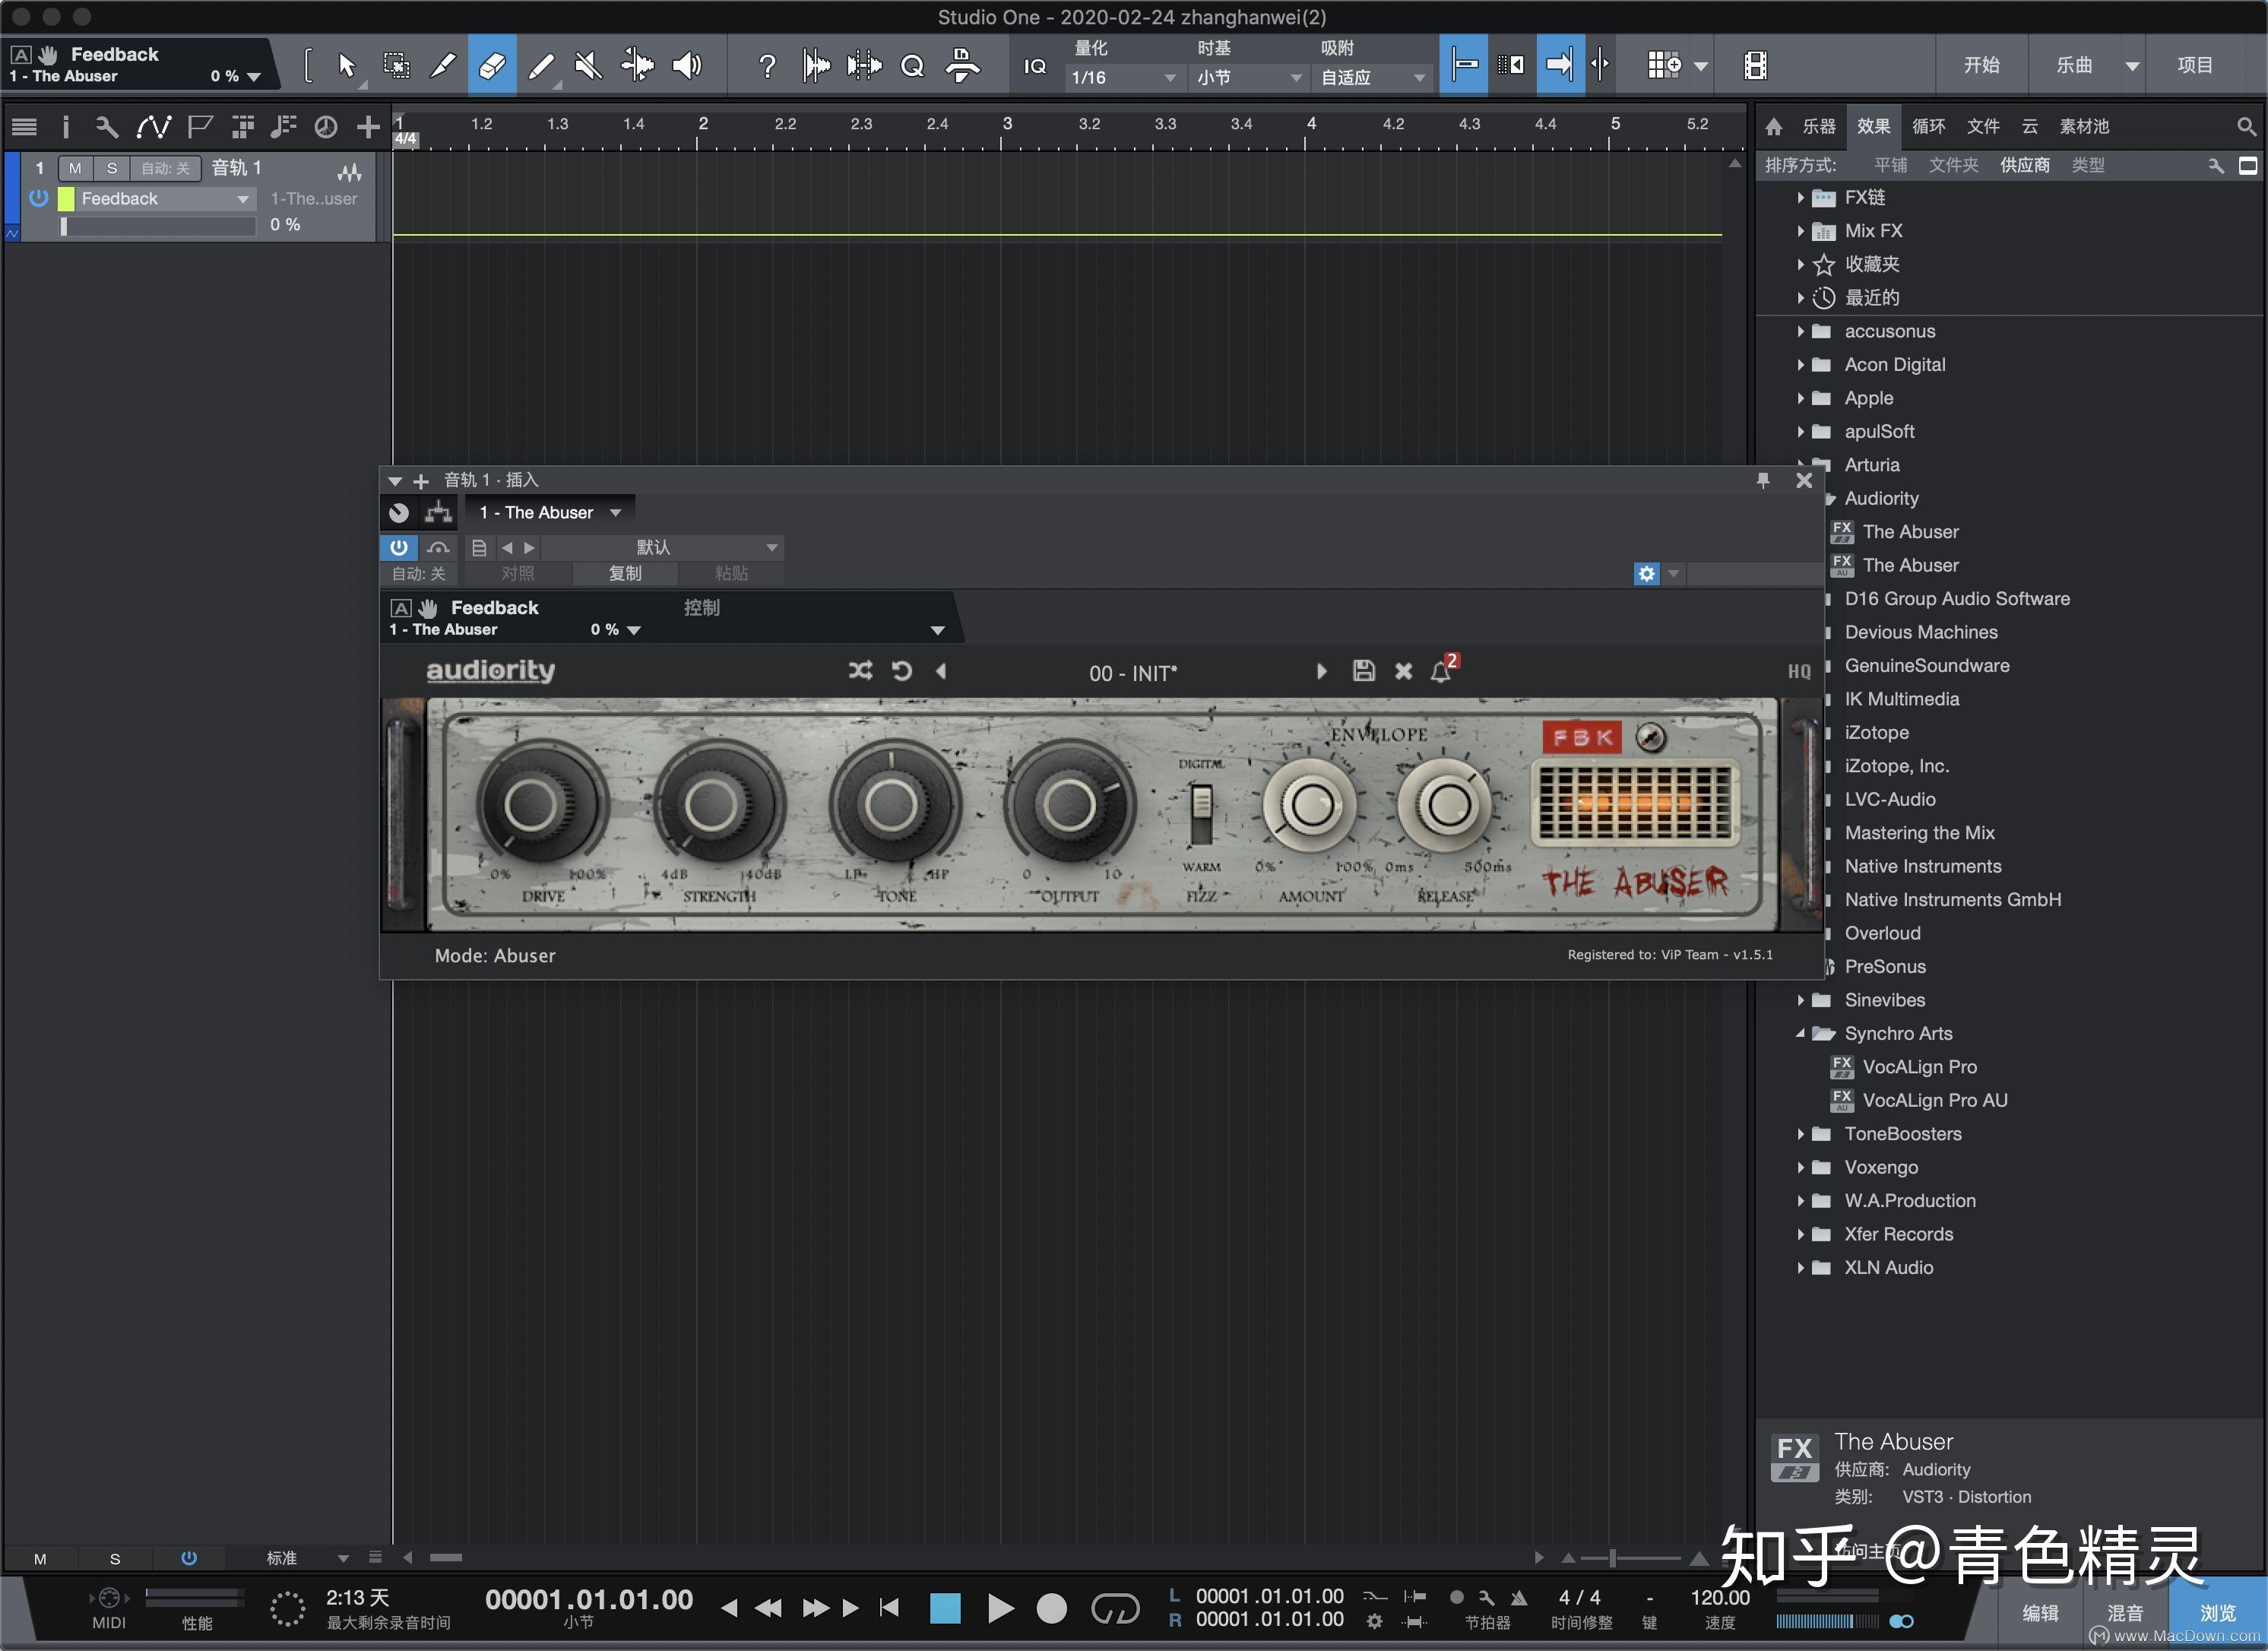The width and height of the screenshot is (2268, 1651).
Task: Switch to the 素材池 tab
Action: point(2083,126)
